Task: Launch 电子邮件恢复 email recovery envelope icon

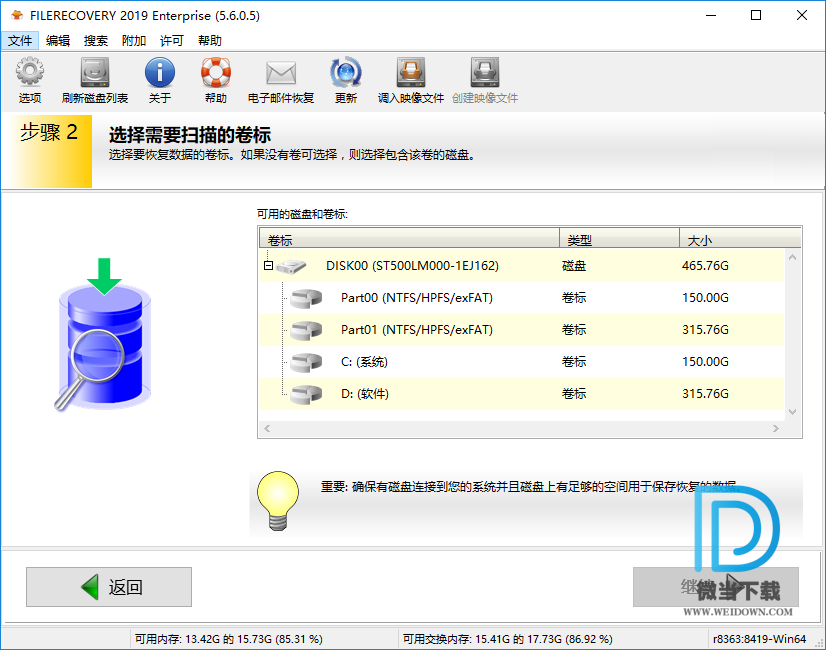Action: click(x=281, y=73)
